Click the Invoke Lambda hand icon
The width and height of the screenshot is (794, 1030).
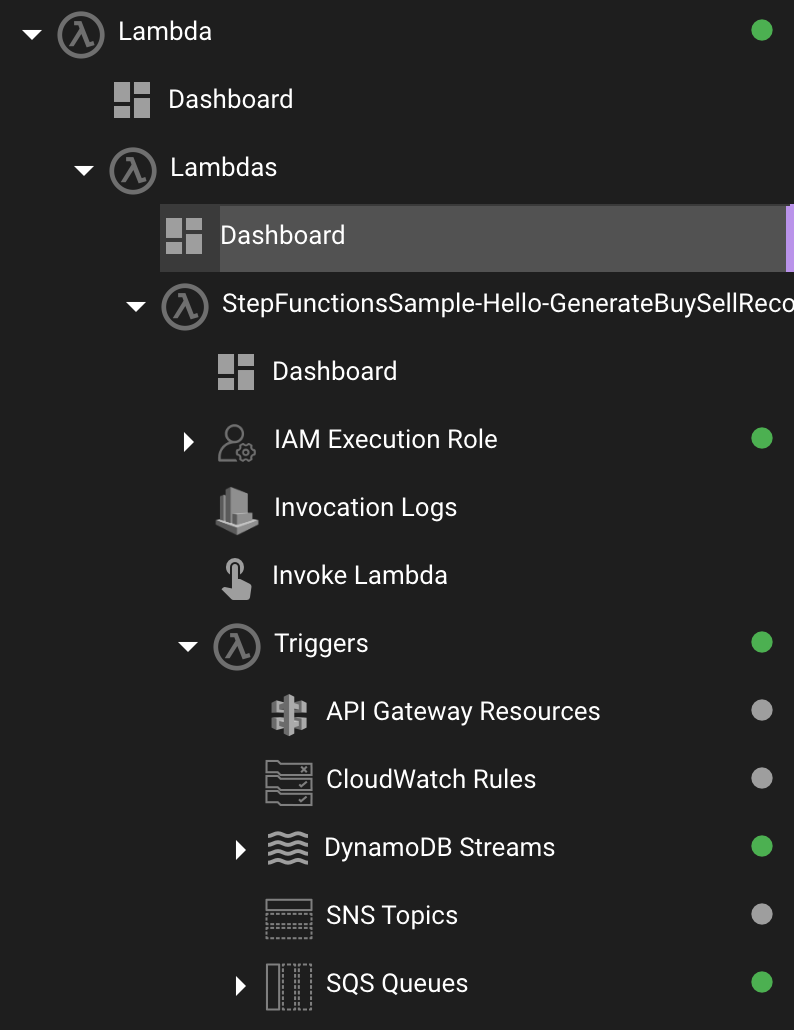tap(236, 579)
